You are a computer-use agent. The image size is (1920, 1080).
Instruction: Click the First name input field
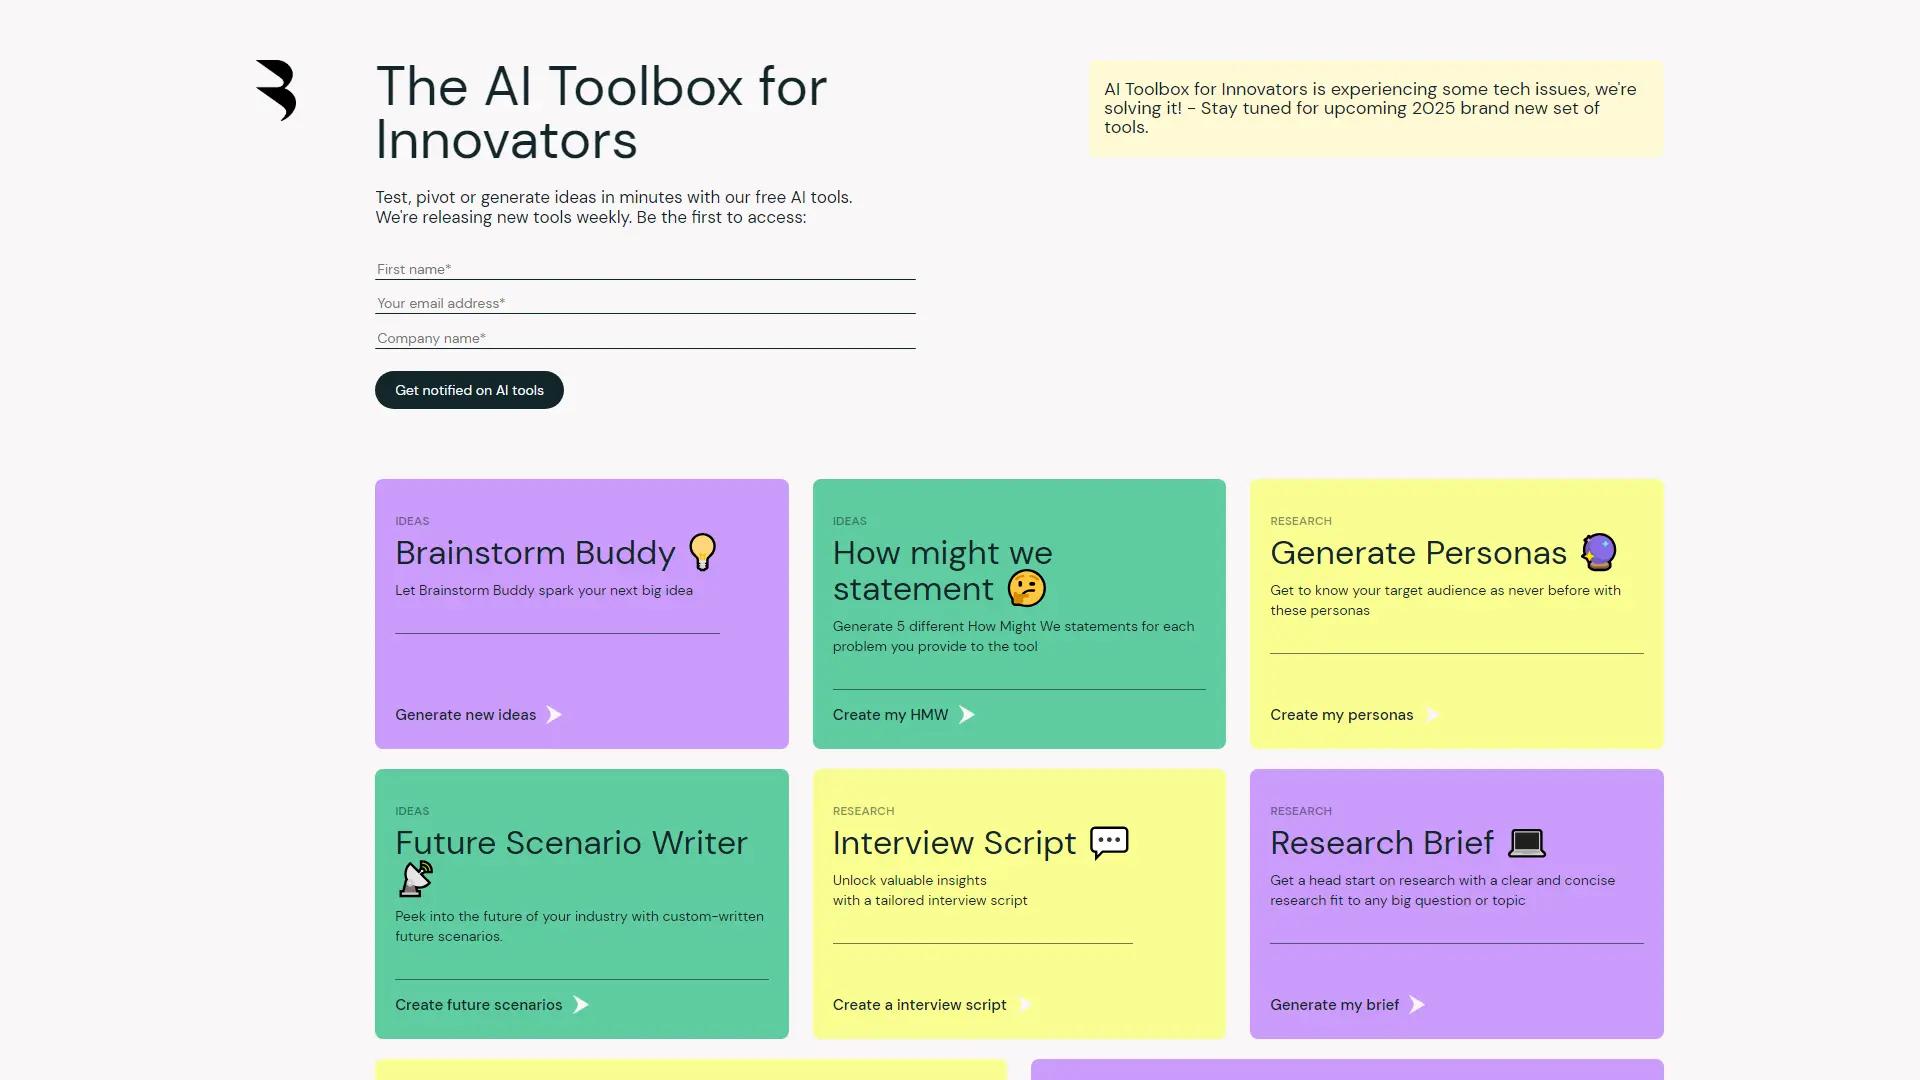645,268
